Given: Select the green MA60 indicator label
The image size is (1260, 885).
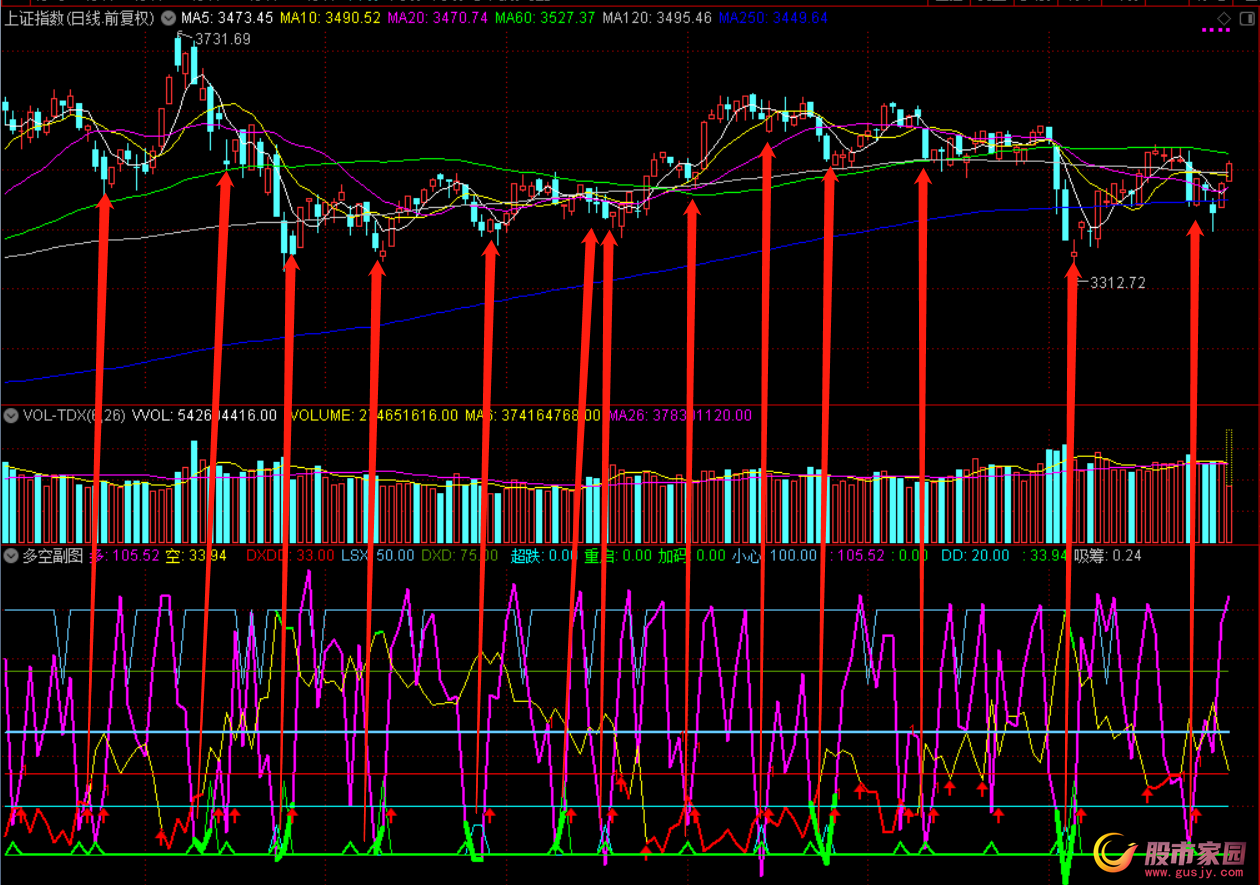Looking at the screenshot, I should point(544,18).
